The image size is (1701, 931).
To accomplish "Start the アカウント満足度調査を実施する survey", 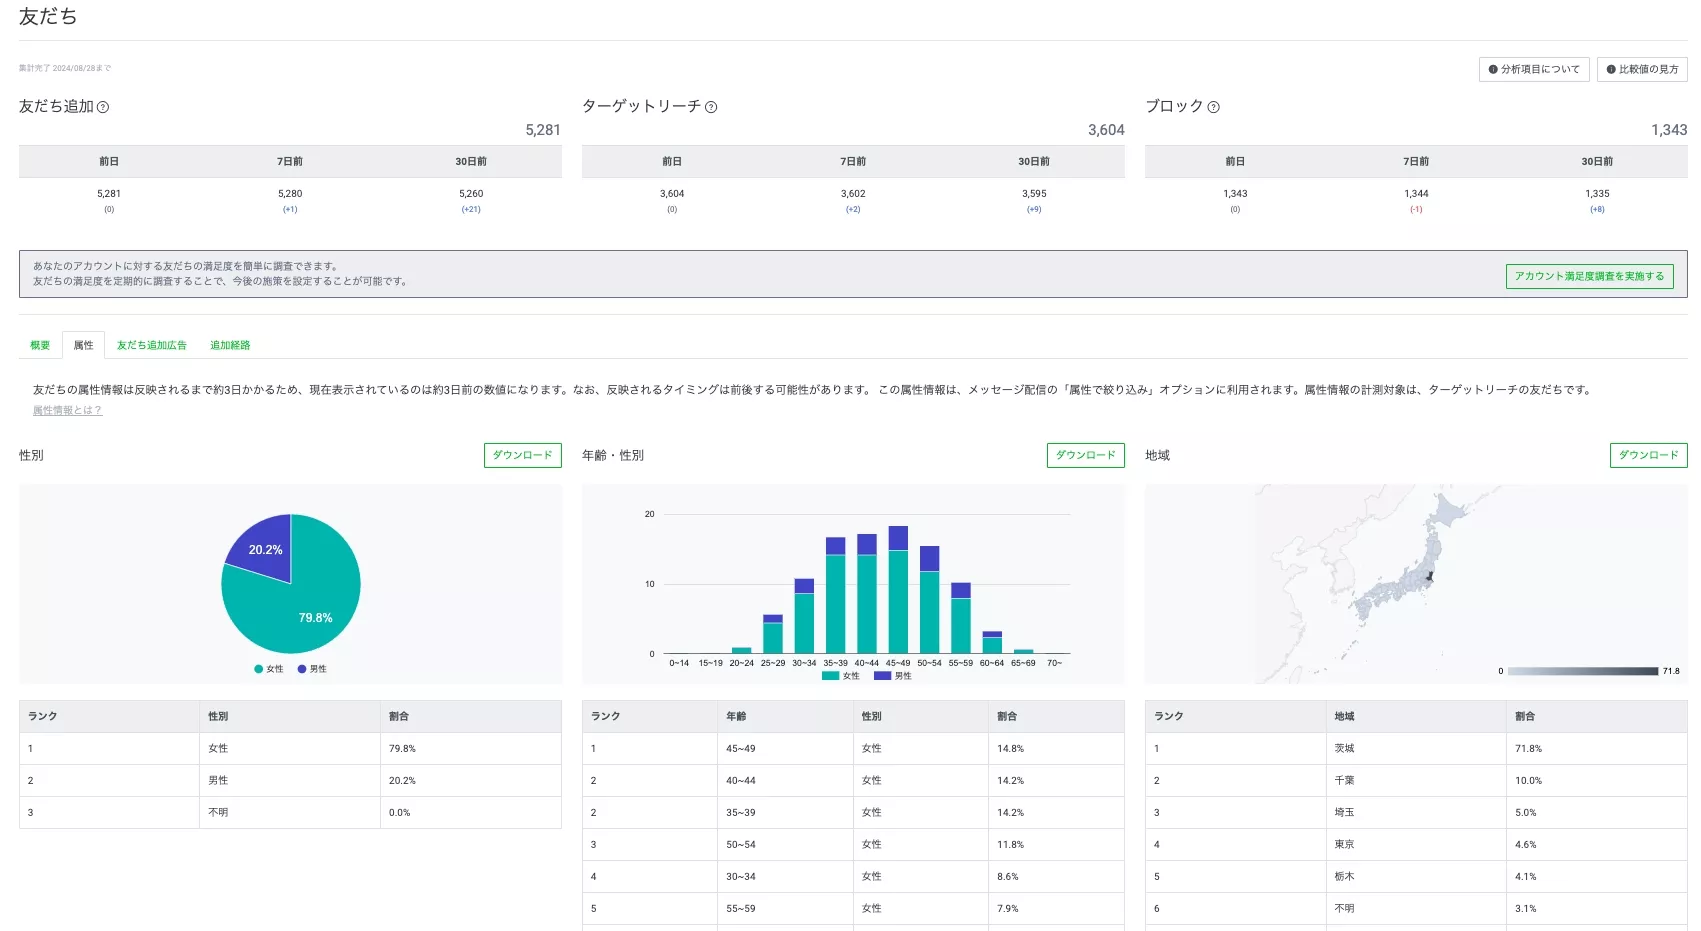I will click(x=1588, y=276).
